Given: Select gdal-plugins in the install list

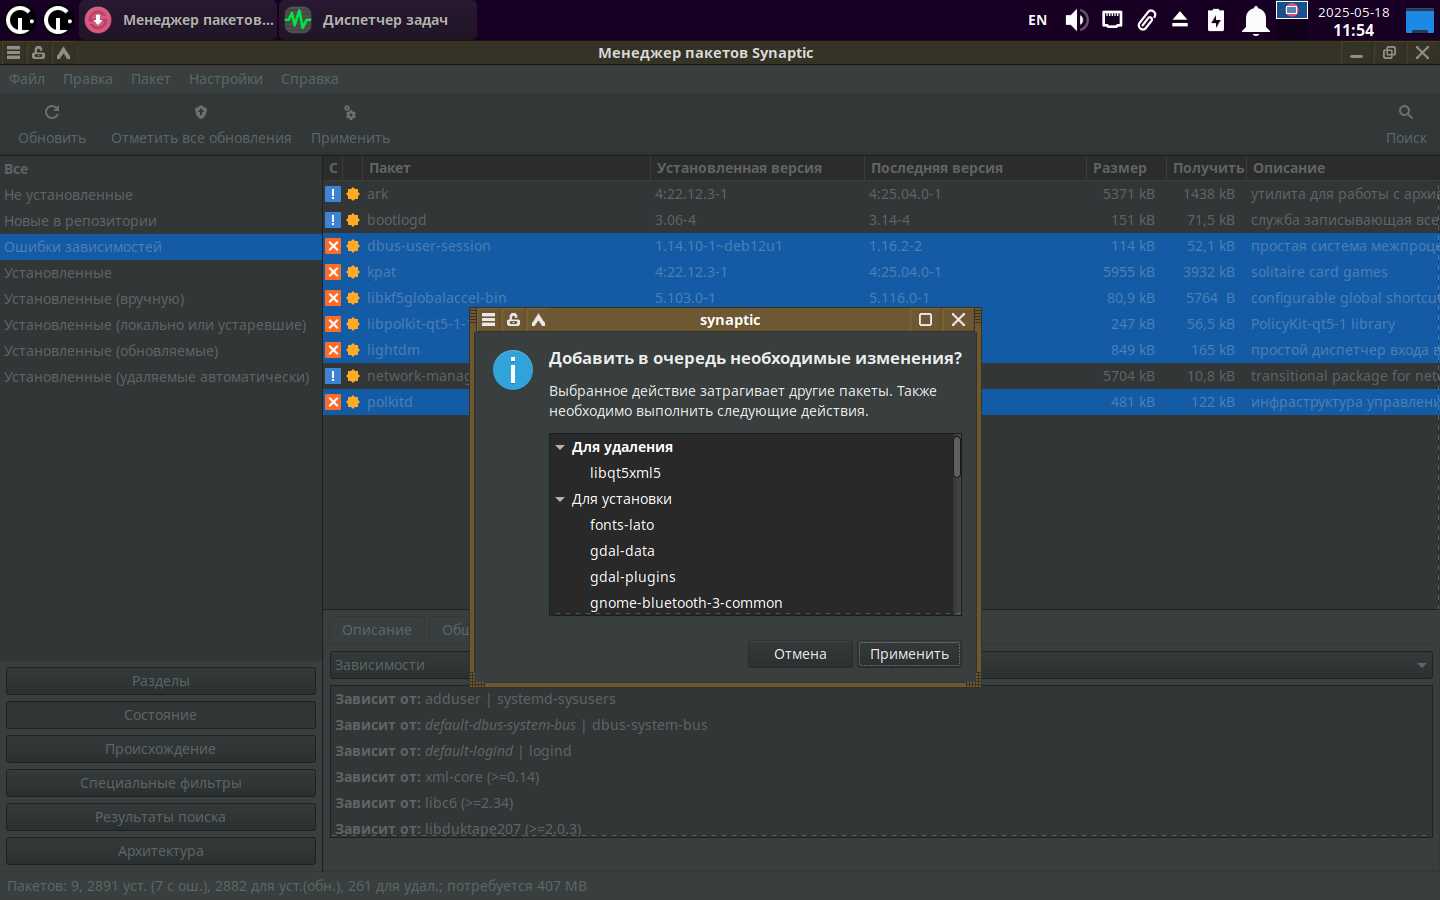Looking at the screenshot, I should pyautogui.click(x=633, y=577).
